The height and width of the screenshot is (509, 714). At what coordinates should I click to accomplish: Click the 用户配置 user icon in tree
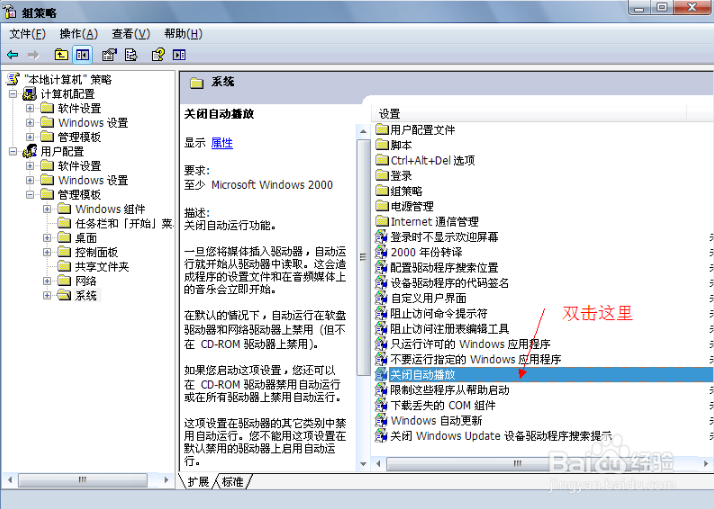coord(30,151)
